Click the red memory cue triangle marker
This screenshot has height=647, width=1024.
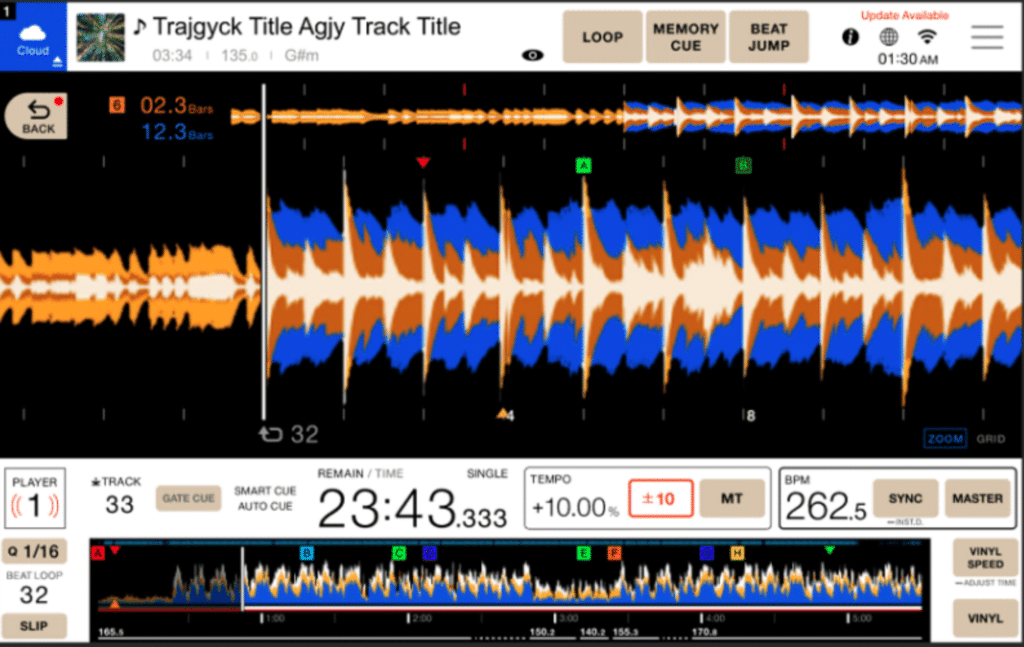pos(423,162)
